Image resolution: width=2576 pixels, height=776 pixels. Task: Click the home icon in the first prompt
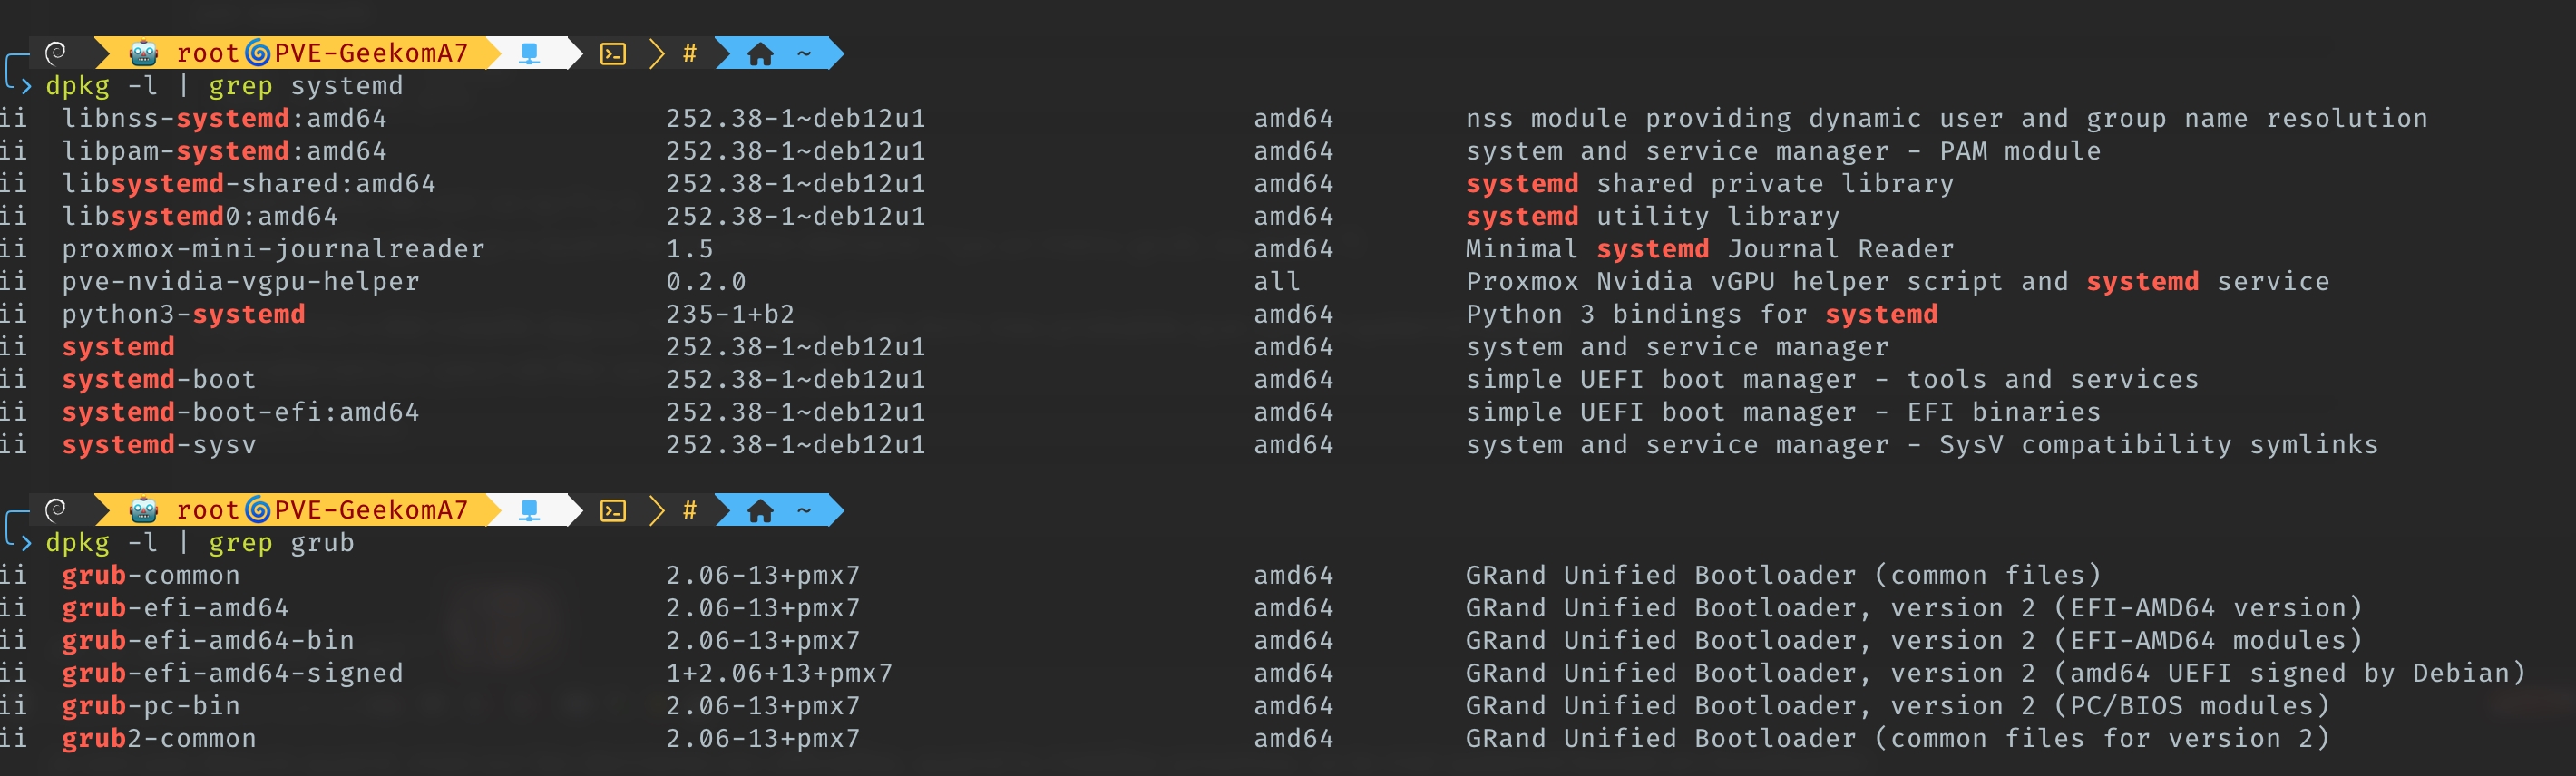[760, 54]
